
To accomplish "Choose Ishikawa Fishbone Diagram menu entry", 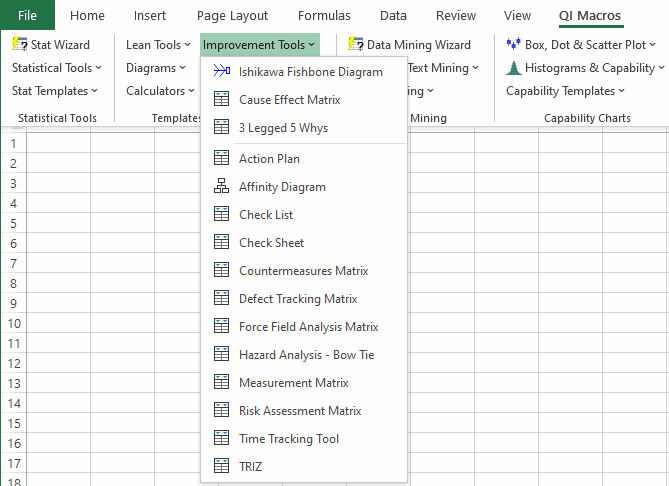I will (304, 71).
